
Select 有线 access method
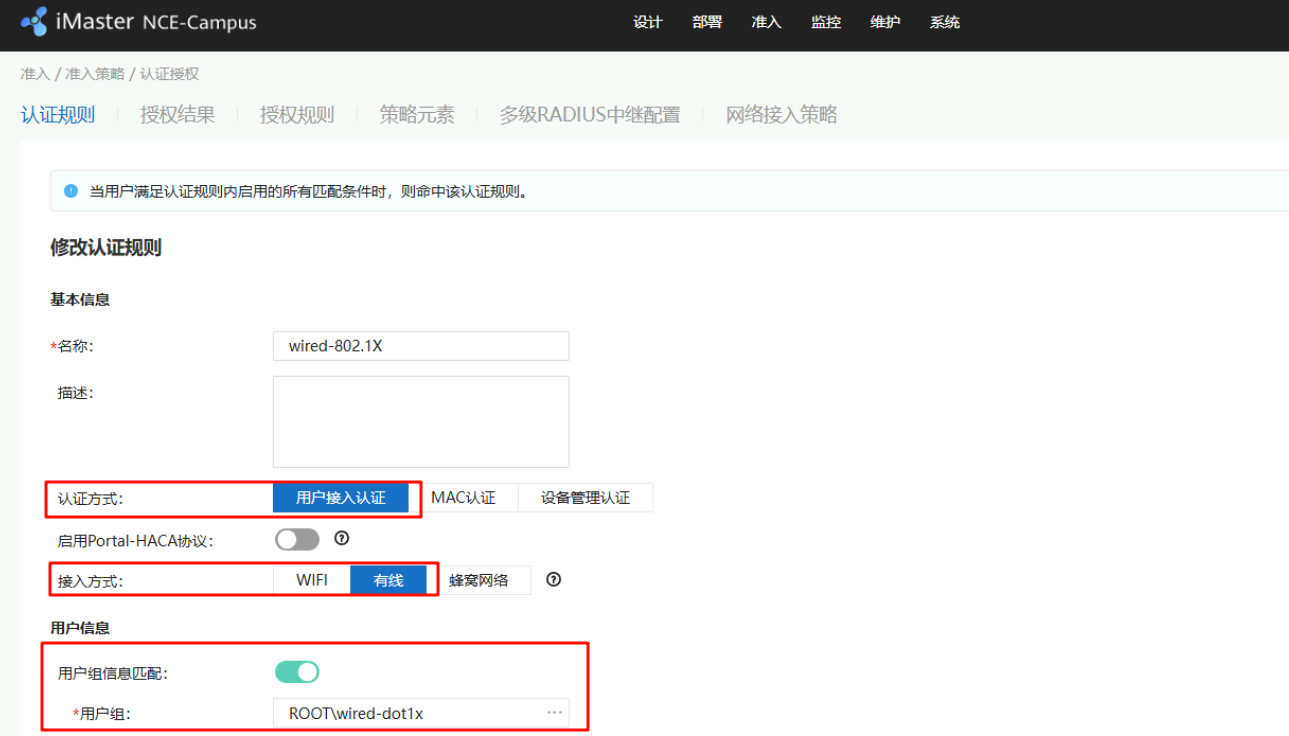pos(388,580)
